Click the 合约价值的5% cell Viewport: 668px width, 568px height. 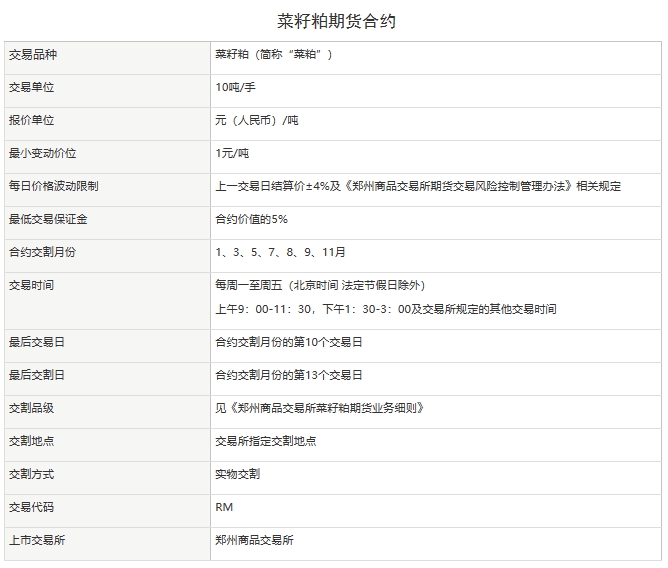pyautogui.click(x=251, y=219)
